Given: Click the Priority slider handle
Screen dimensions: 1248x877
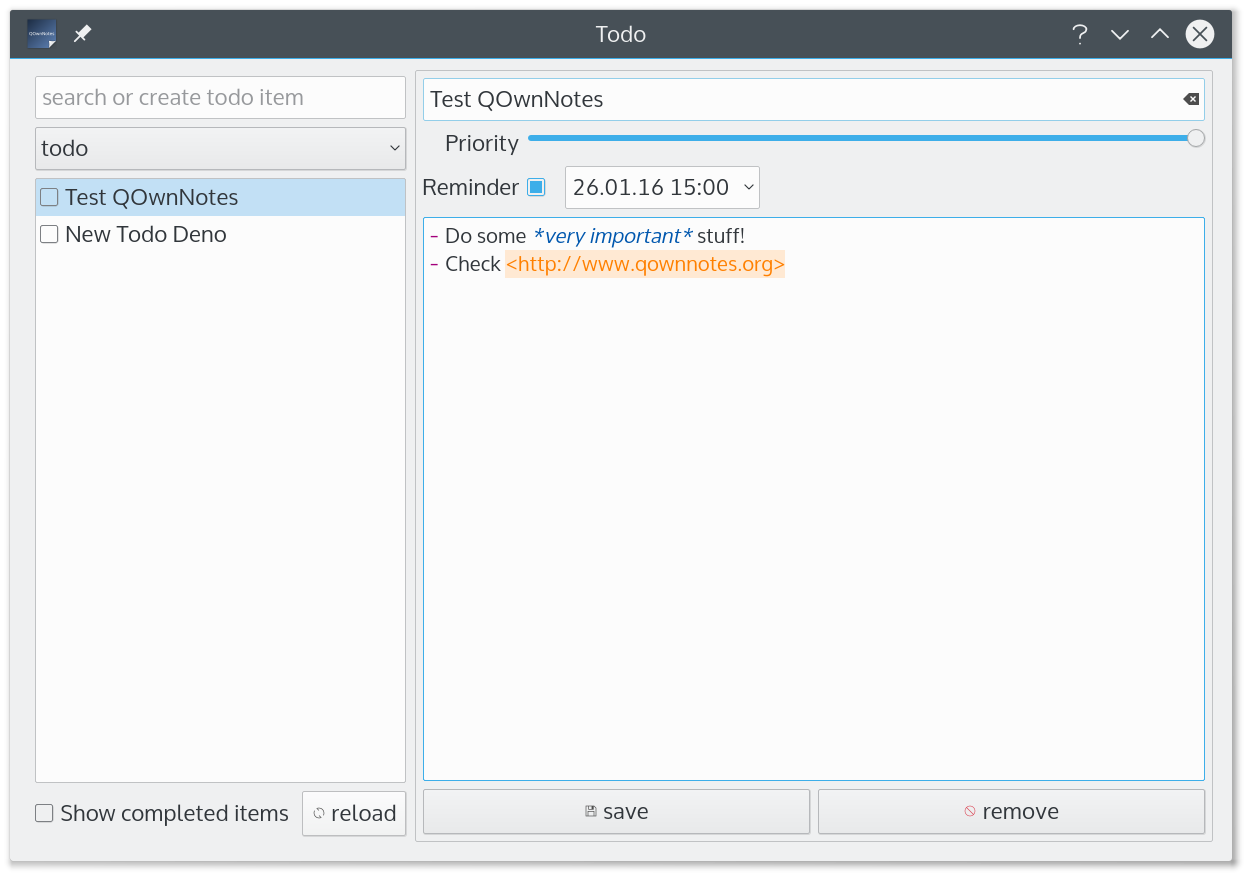Looking at the screenshot, I should click(x=1196, y=138).
